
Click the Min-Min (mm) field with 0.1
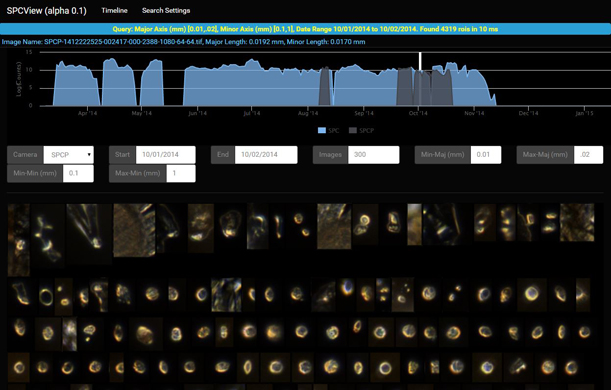pyautogui.click(x=78, y=173)
